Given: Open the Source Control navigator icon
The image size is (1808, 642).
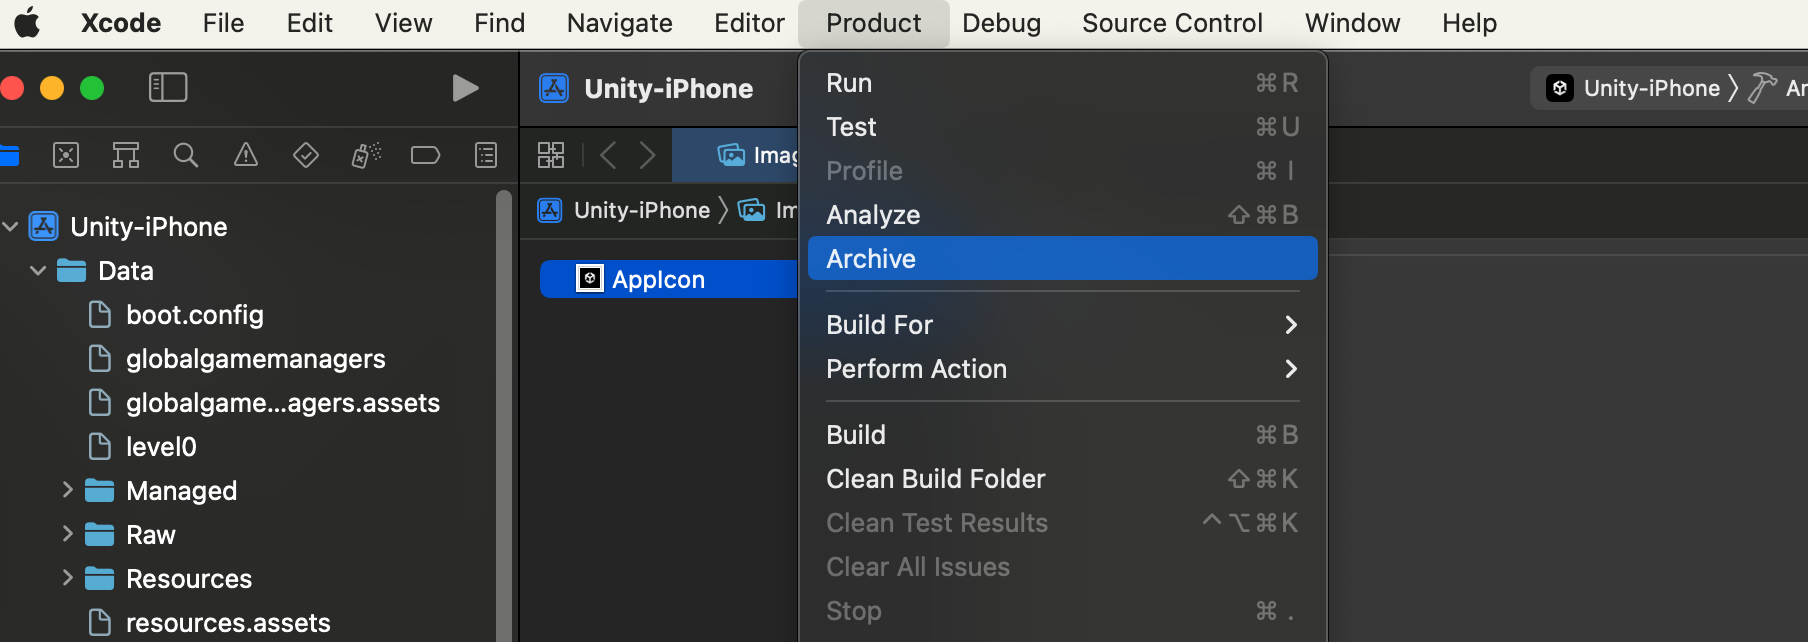Looking at the screenshot, I should (66, 155).
